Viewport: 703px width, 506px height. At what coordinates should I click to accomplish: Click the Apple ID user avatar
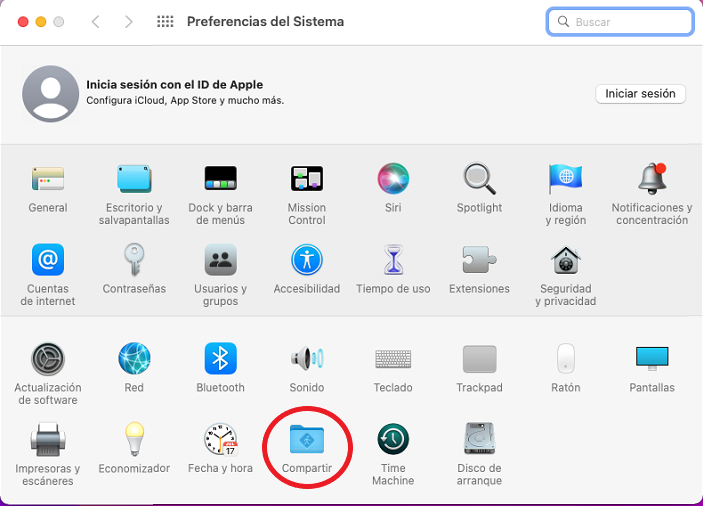coord(50,94)
